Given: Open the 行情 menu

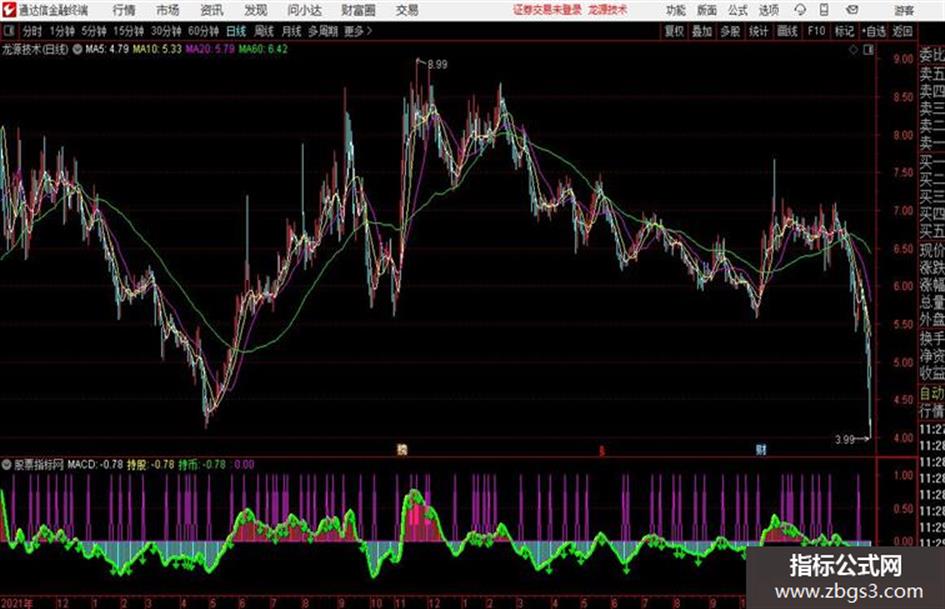Looking at the screenshot, I should coord(124,10).
